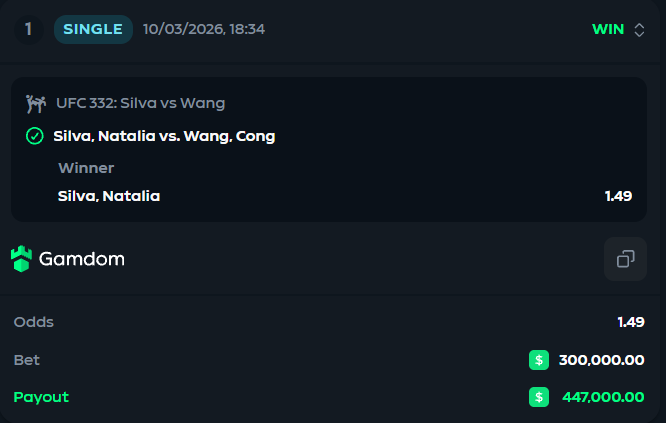Click the dollar icon beside Bet amount
The image size is (666, 423).
click(539, 360)
